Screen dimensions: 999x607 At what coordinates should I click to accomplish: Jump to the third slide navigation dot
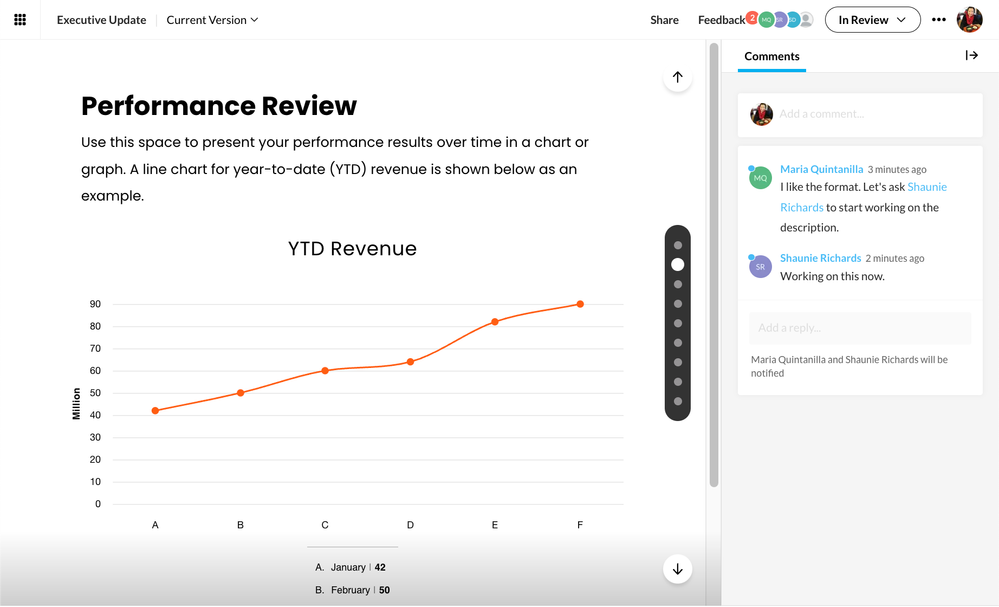[677, 284]
